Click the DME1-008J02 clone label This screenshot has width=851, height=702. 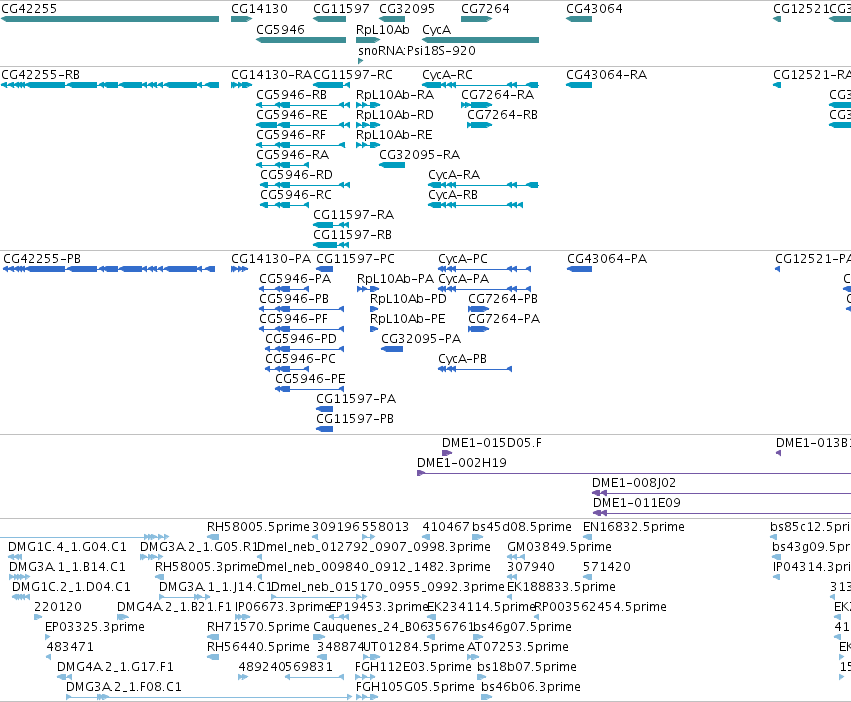click(634, 483)
